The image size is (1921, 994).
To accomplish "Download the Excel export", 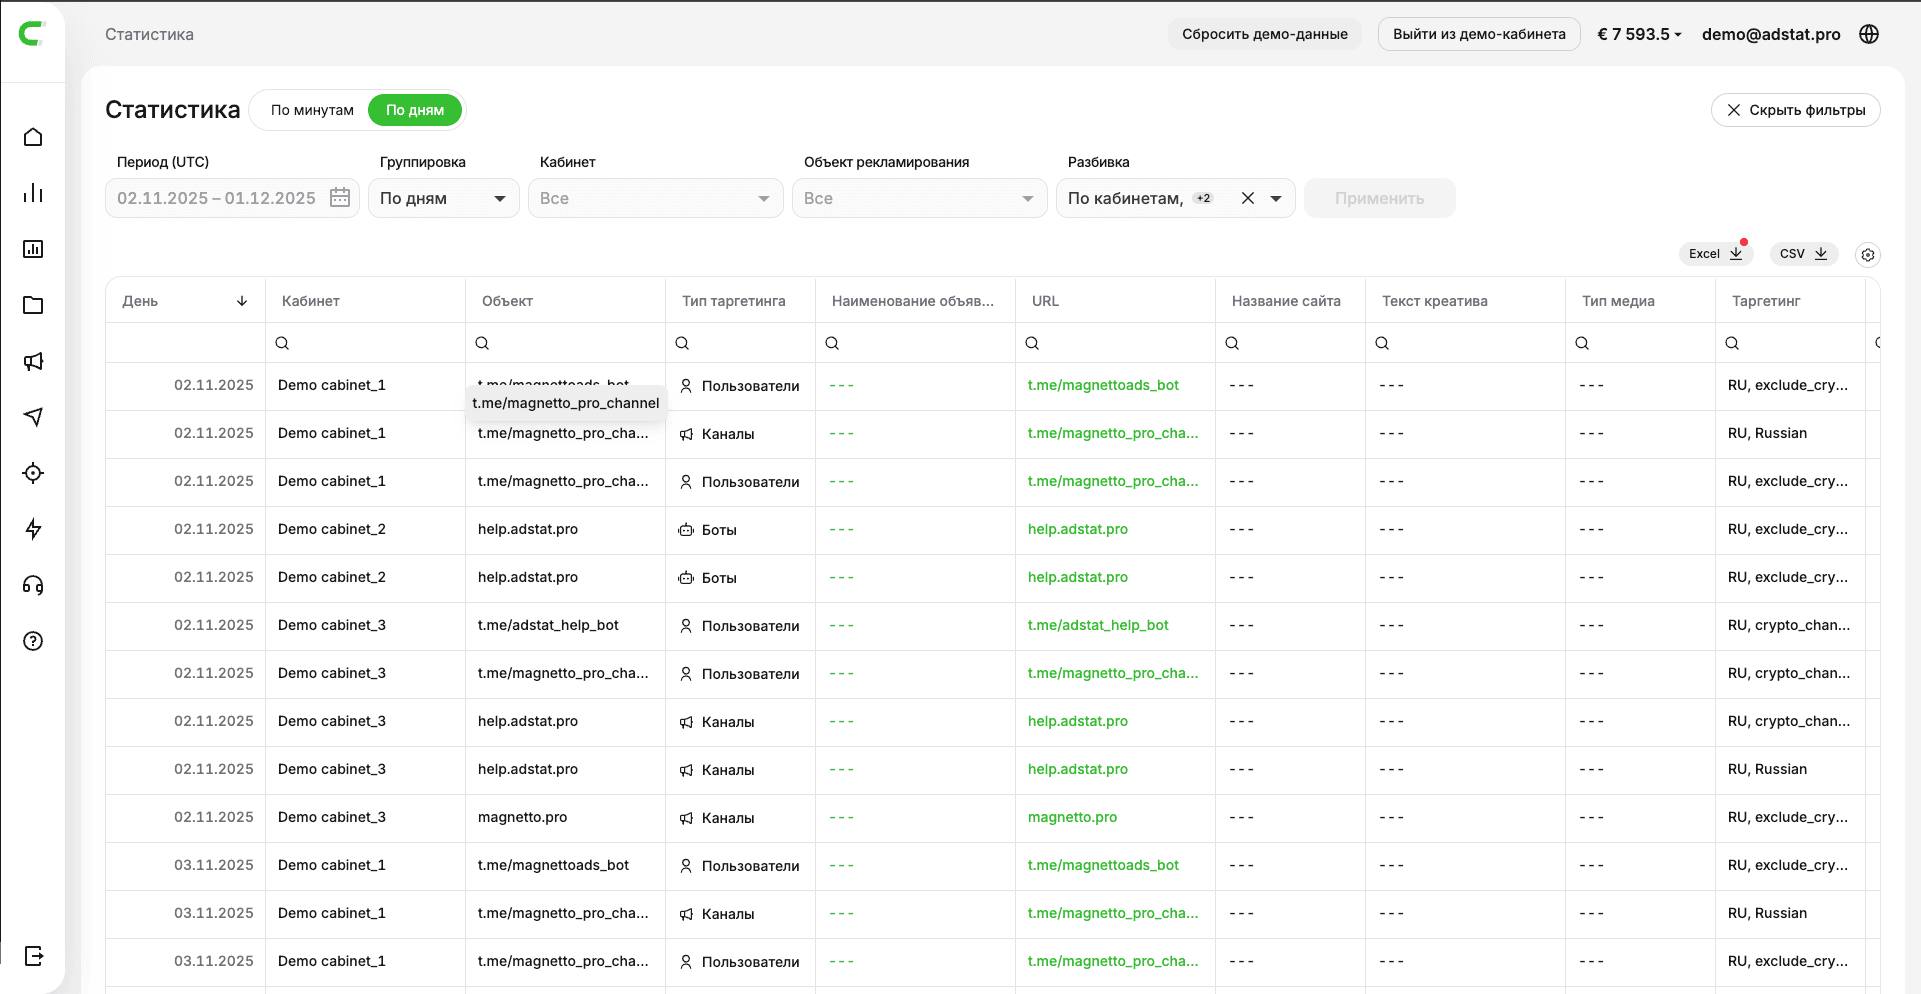I will pos(1715,254).
